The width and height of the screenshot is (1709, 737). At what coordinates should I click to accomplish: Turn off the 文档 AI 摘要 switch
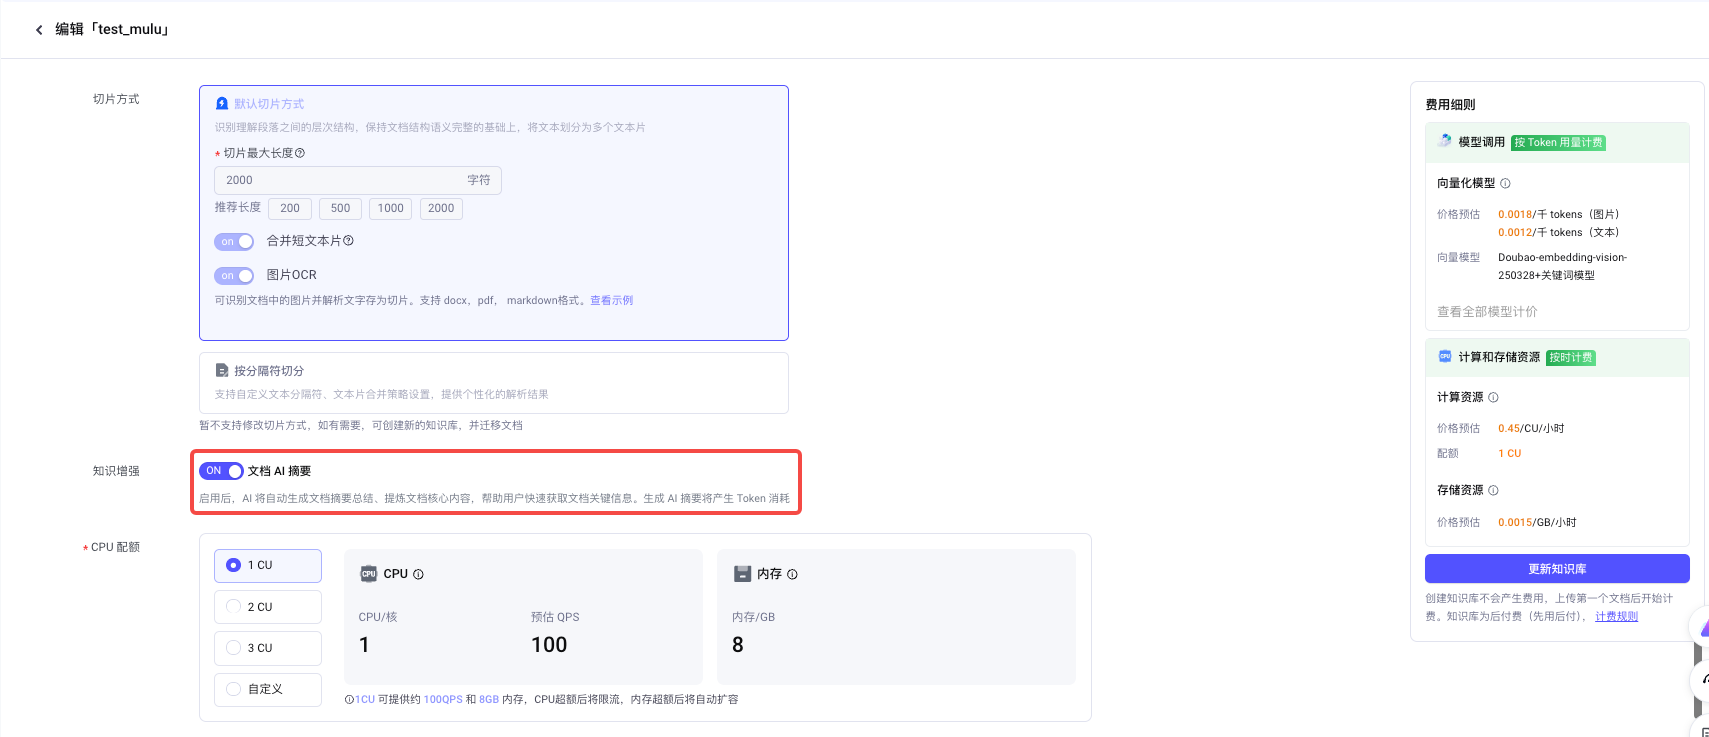pos(221,471)
